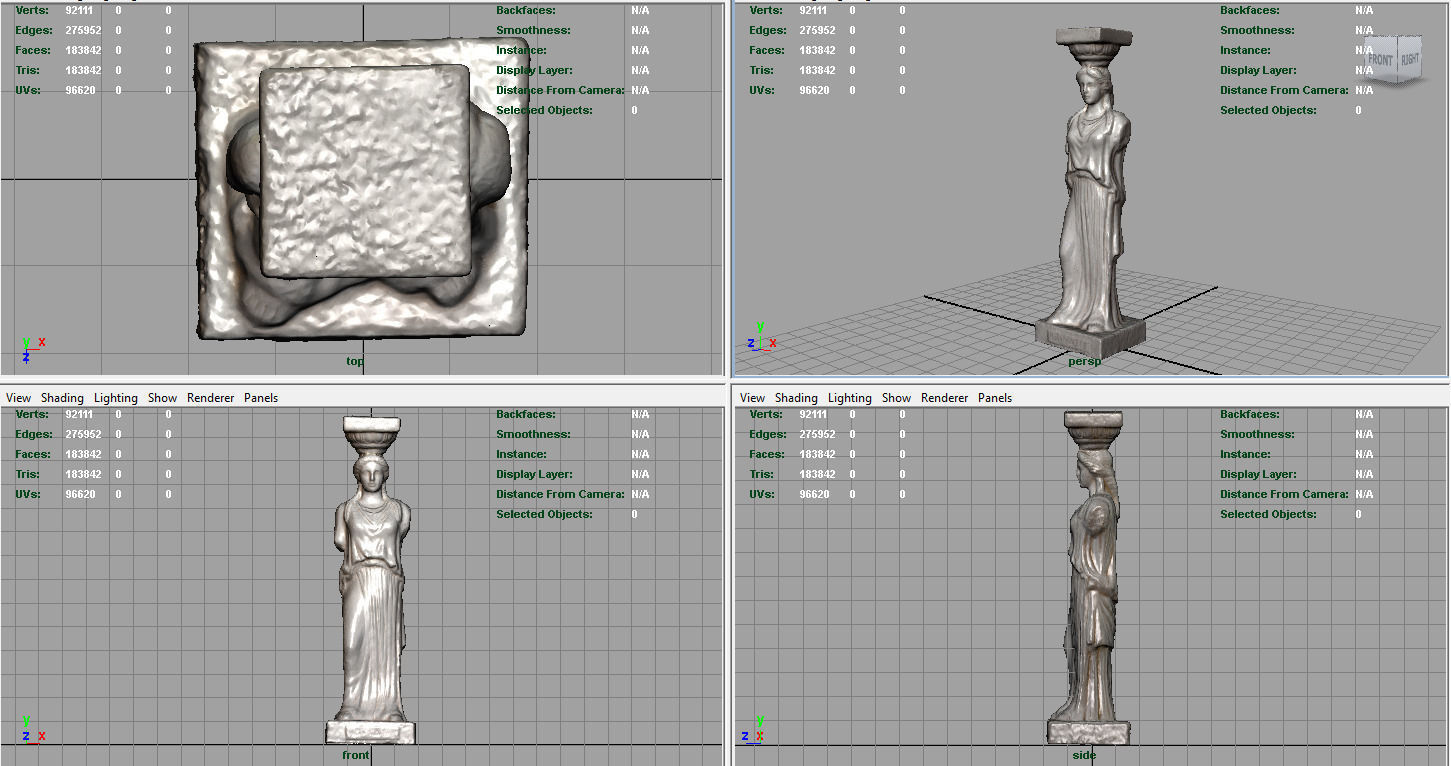Open the View menu in the side panel
The width and height of the screenshot is (1451, 766).
coord(752,398)
